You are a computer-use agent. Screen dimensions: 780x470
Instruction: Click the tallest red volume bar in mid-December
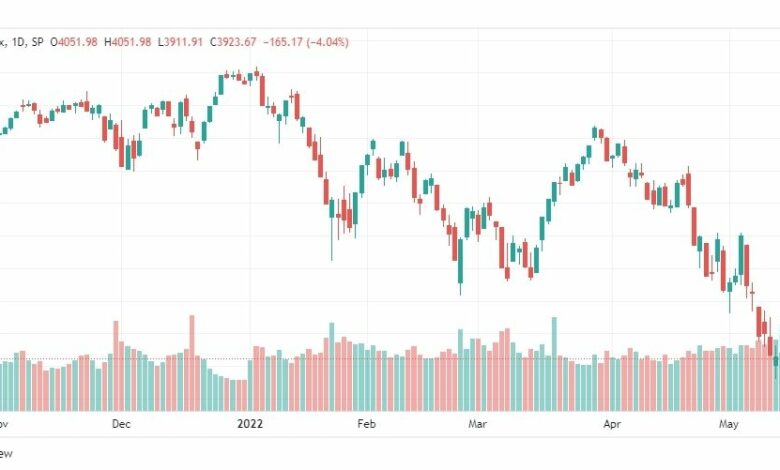coord(192,363)
